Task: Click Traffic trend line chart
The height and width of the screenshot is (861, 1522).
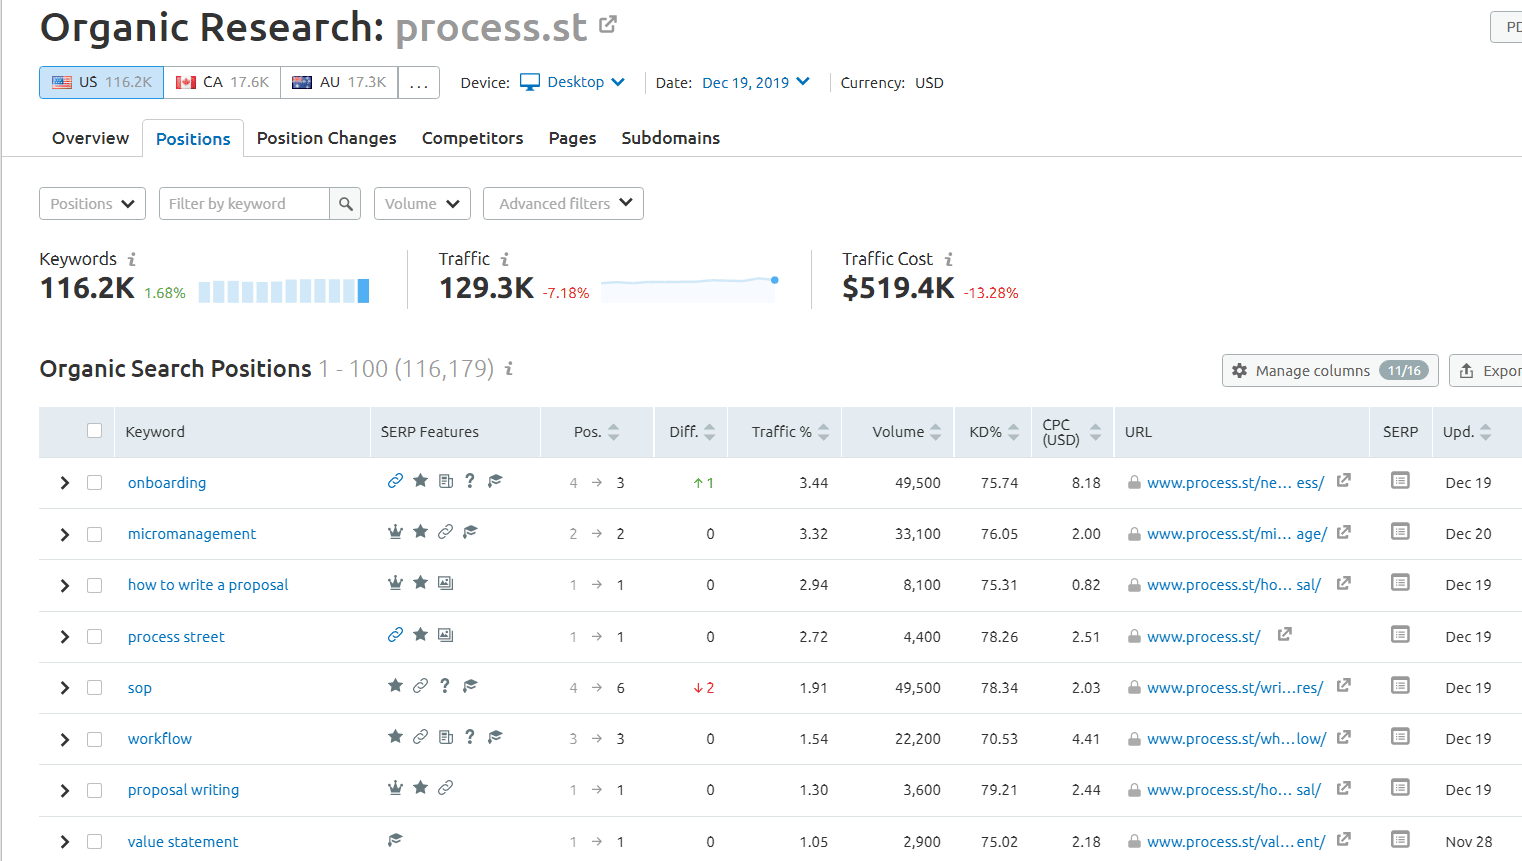Action: 690,288
